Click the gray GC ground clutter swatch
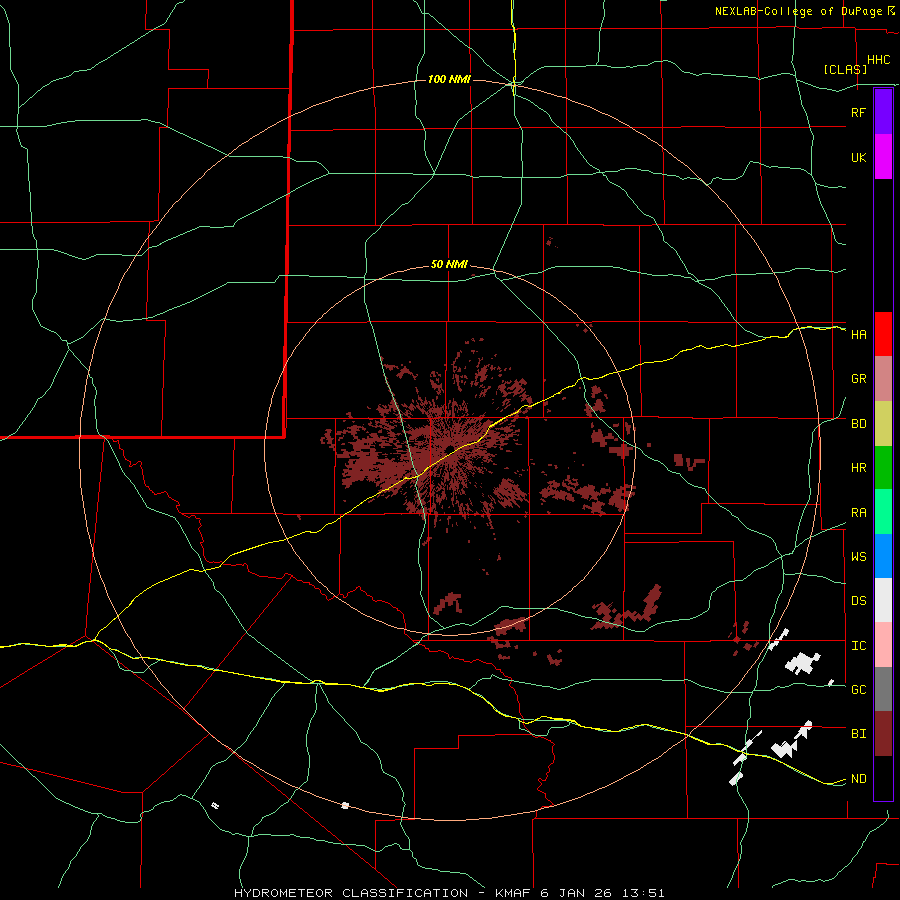This screenshot has height=900, width=900. coord(883,689)
